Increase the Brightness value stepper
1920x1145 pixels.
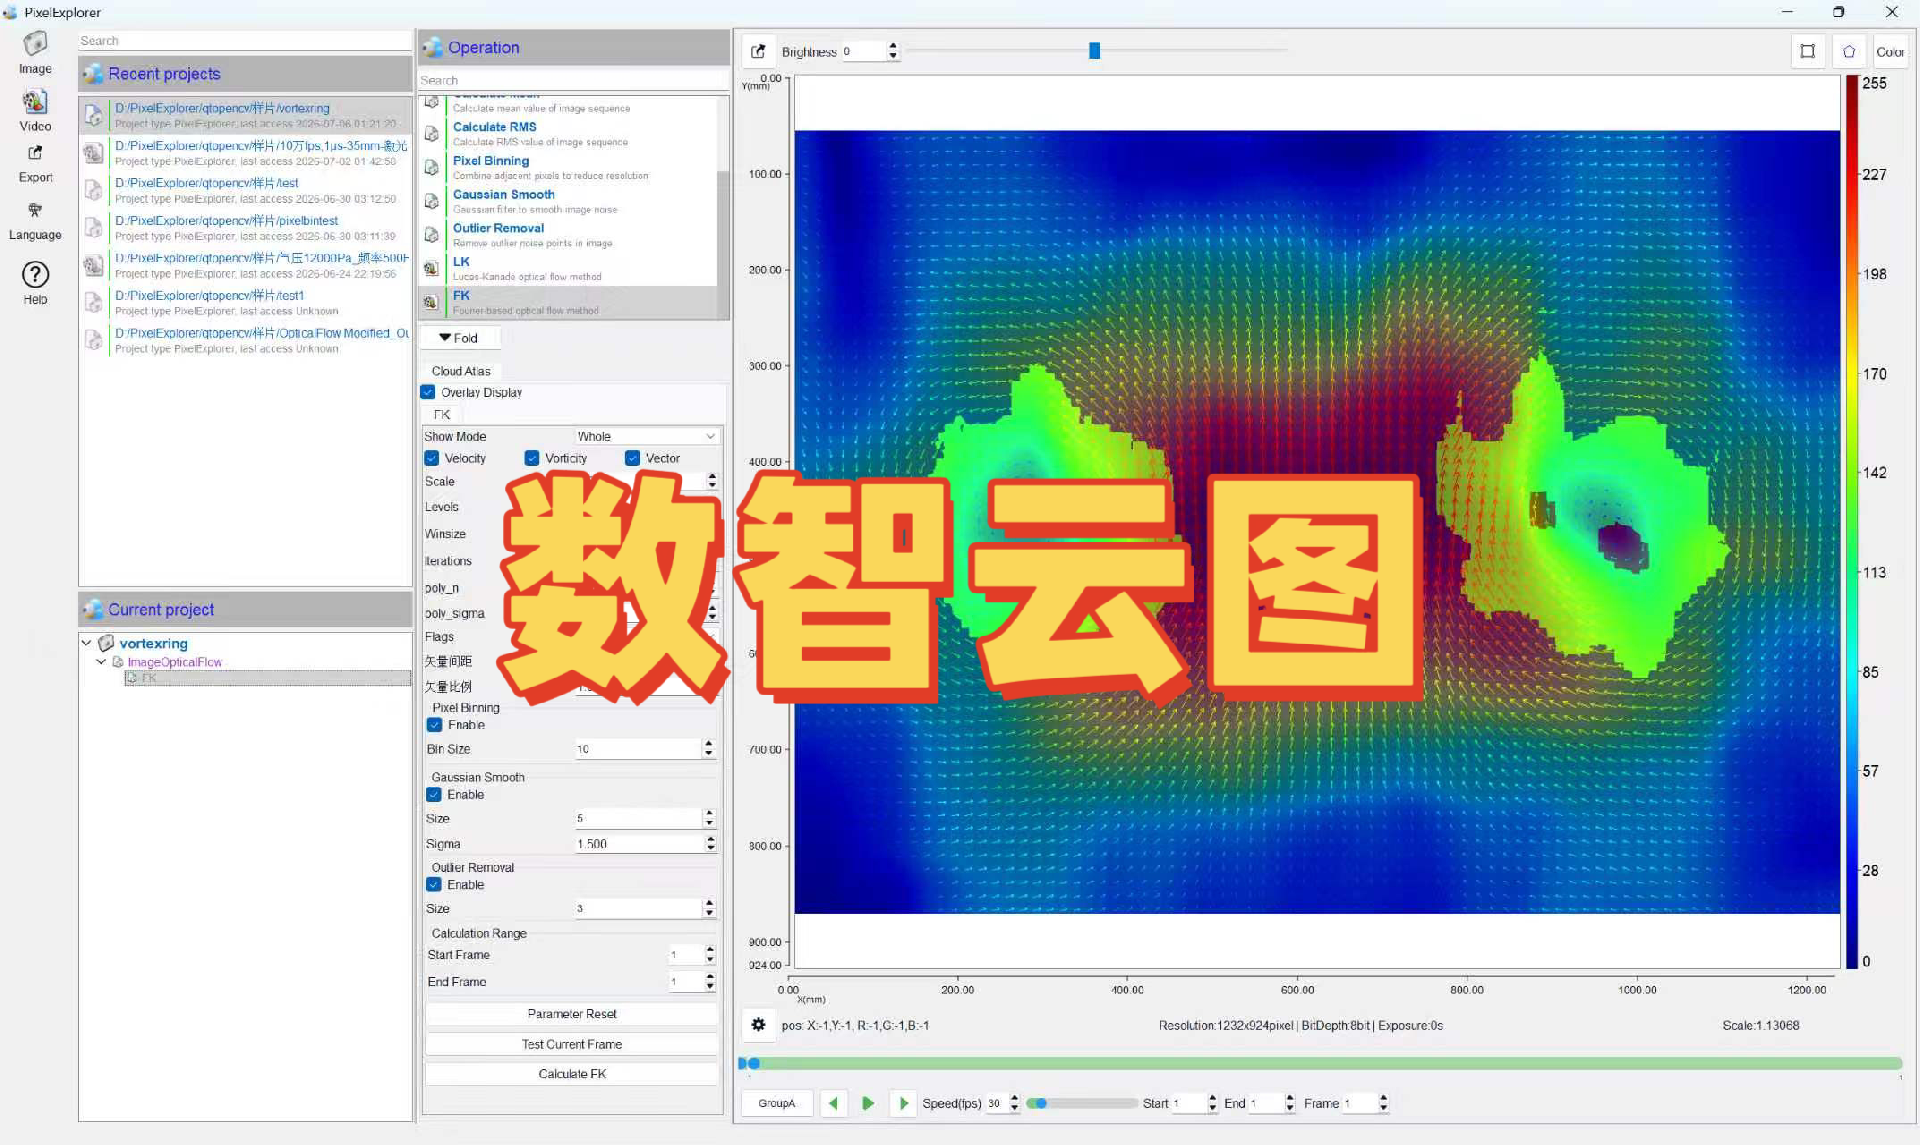pyautogui.click(x=893, y=46)
